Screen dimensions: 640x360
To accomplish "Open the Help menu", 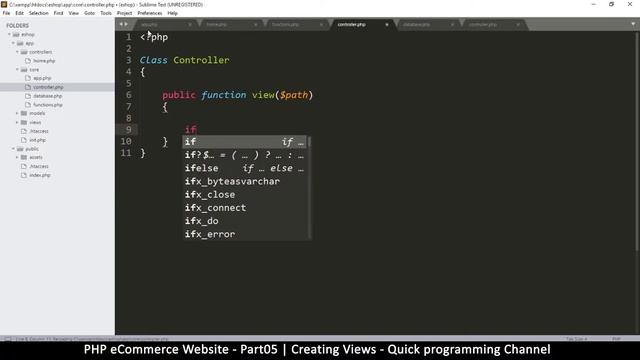I will [x=172, y=13].
